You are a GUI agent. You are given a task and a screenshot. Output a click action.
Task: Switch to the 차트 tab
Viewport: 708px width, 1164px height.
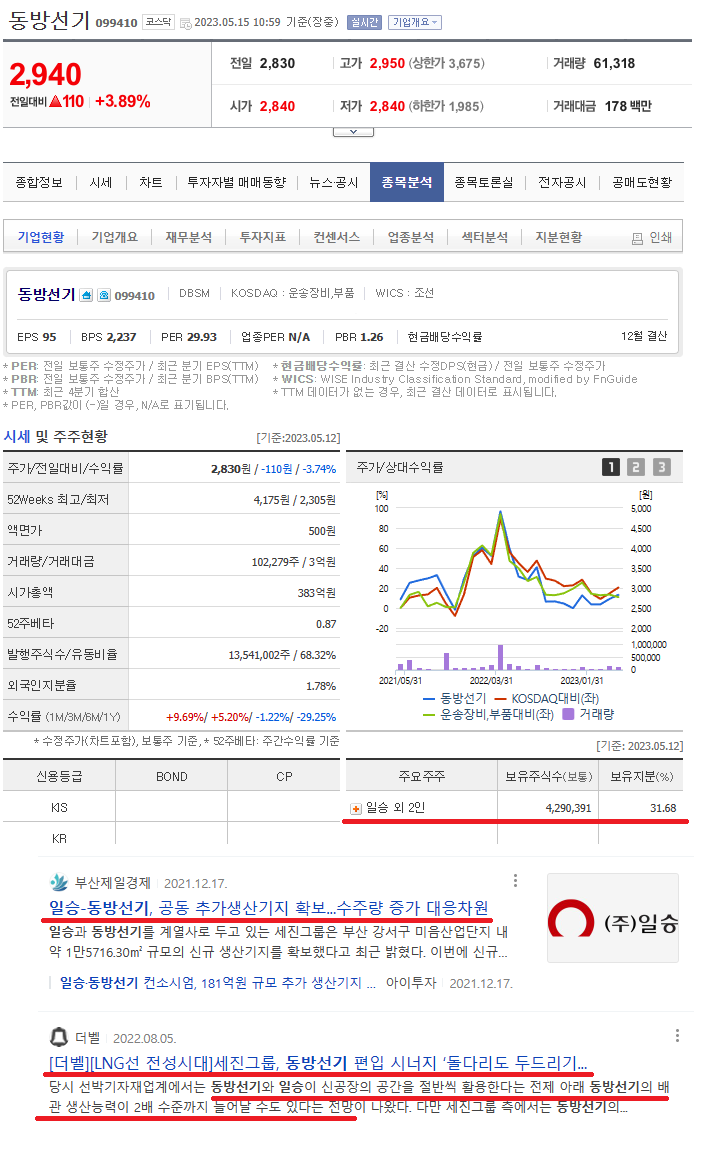[151, 183]
